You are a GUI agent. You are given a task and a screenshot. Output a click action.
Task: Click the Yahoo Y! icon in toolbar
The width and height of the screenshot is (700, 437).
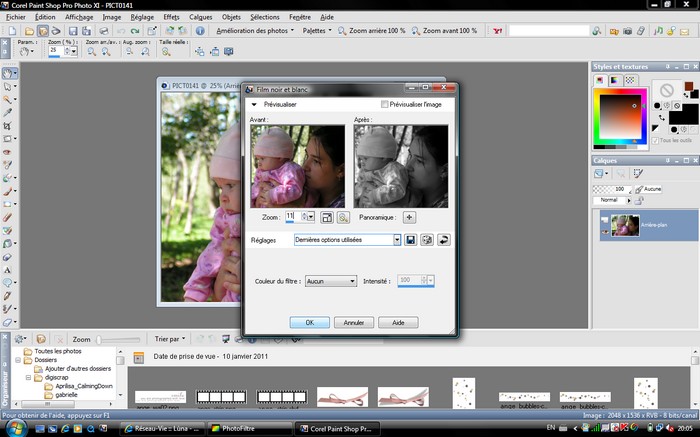click(x=497, y=31)
